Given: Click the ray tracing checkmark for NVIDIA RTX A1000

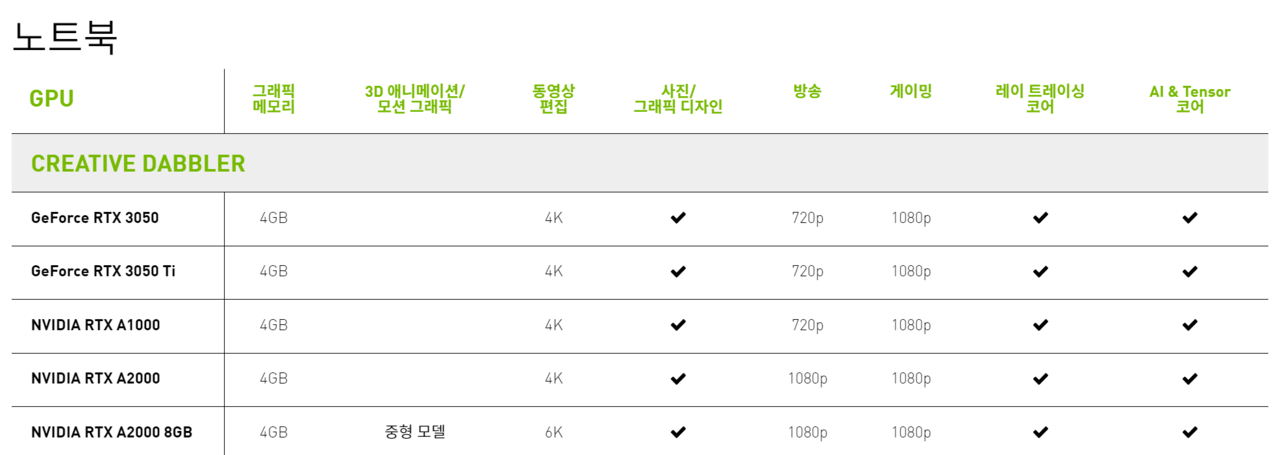Looking at the screenshot, I should tap(1040, 325).
